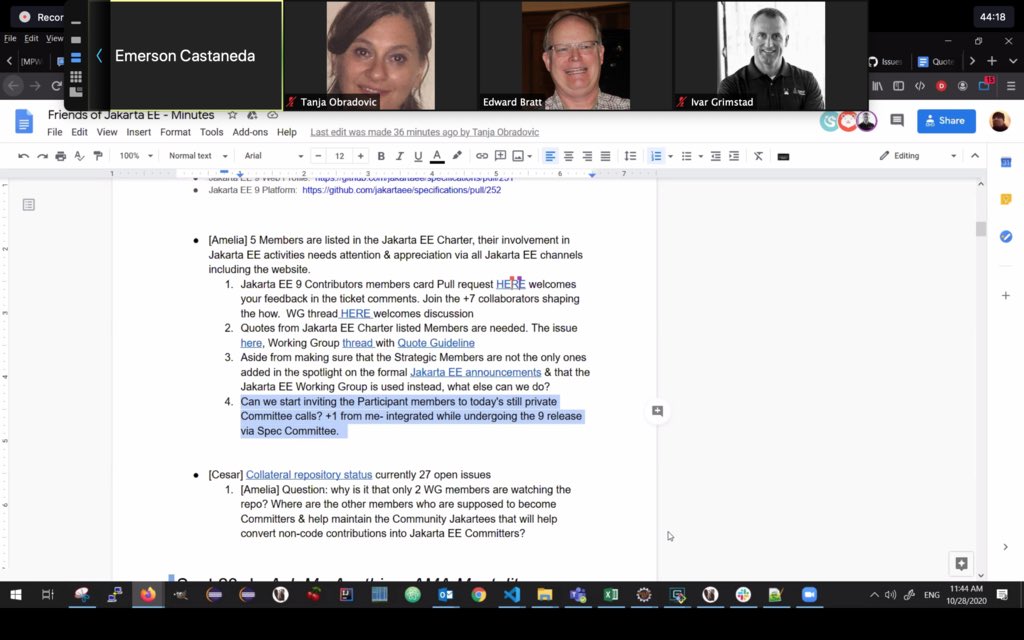Screen dimensions: 1024x640
Task: Open the Arial font dropdown
Action: (274, 156)
